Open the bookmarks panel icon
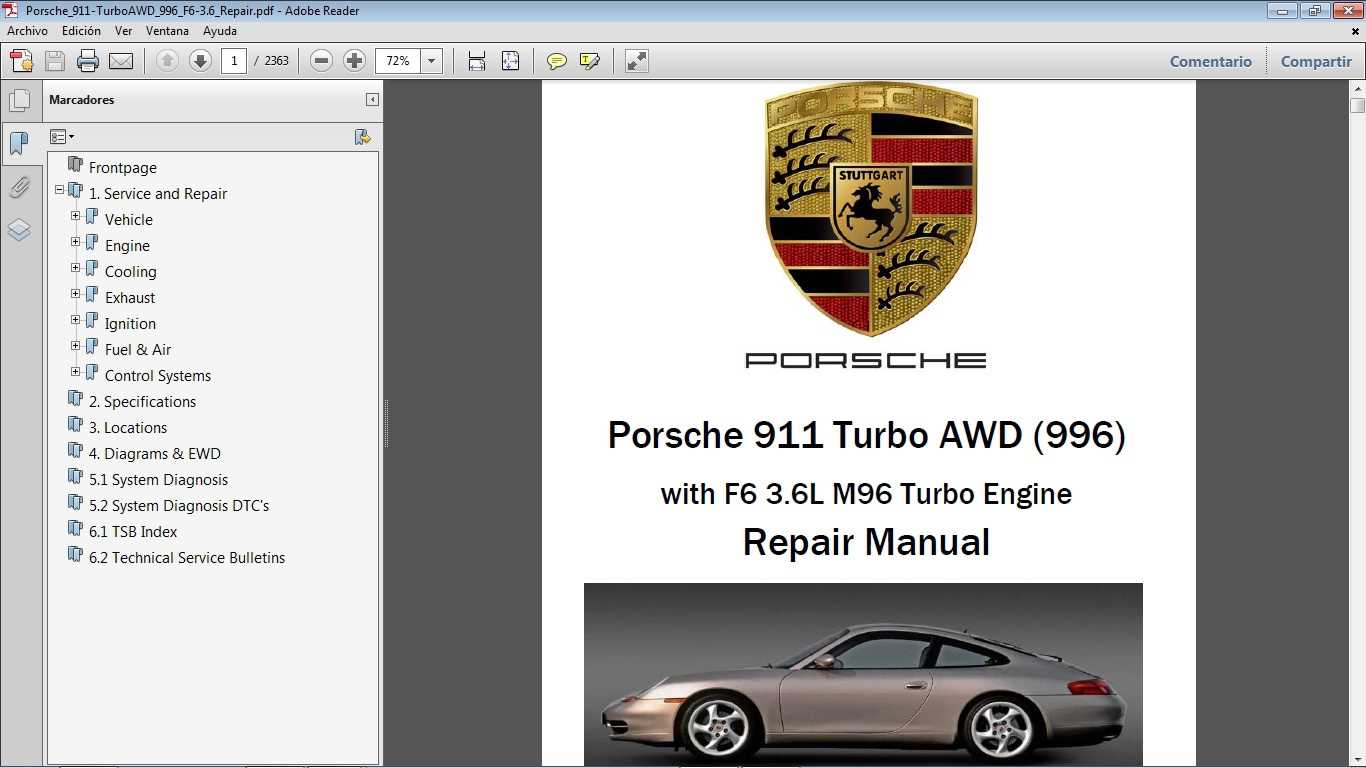The image size is (1366, 768). (x=19, y=143)
